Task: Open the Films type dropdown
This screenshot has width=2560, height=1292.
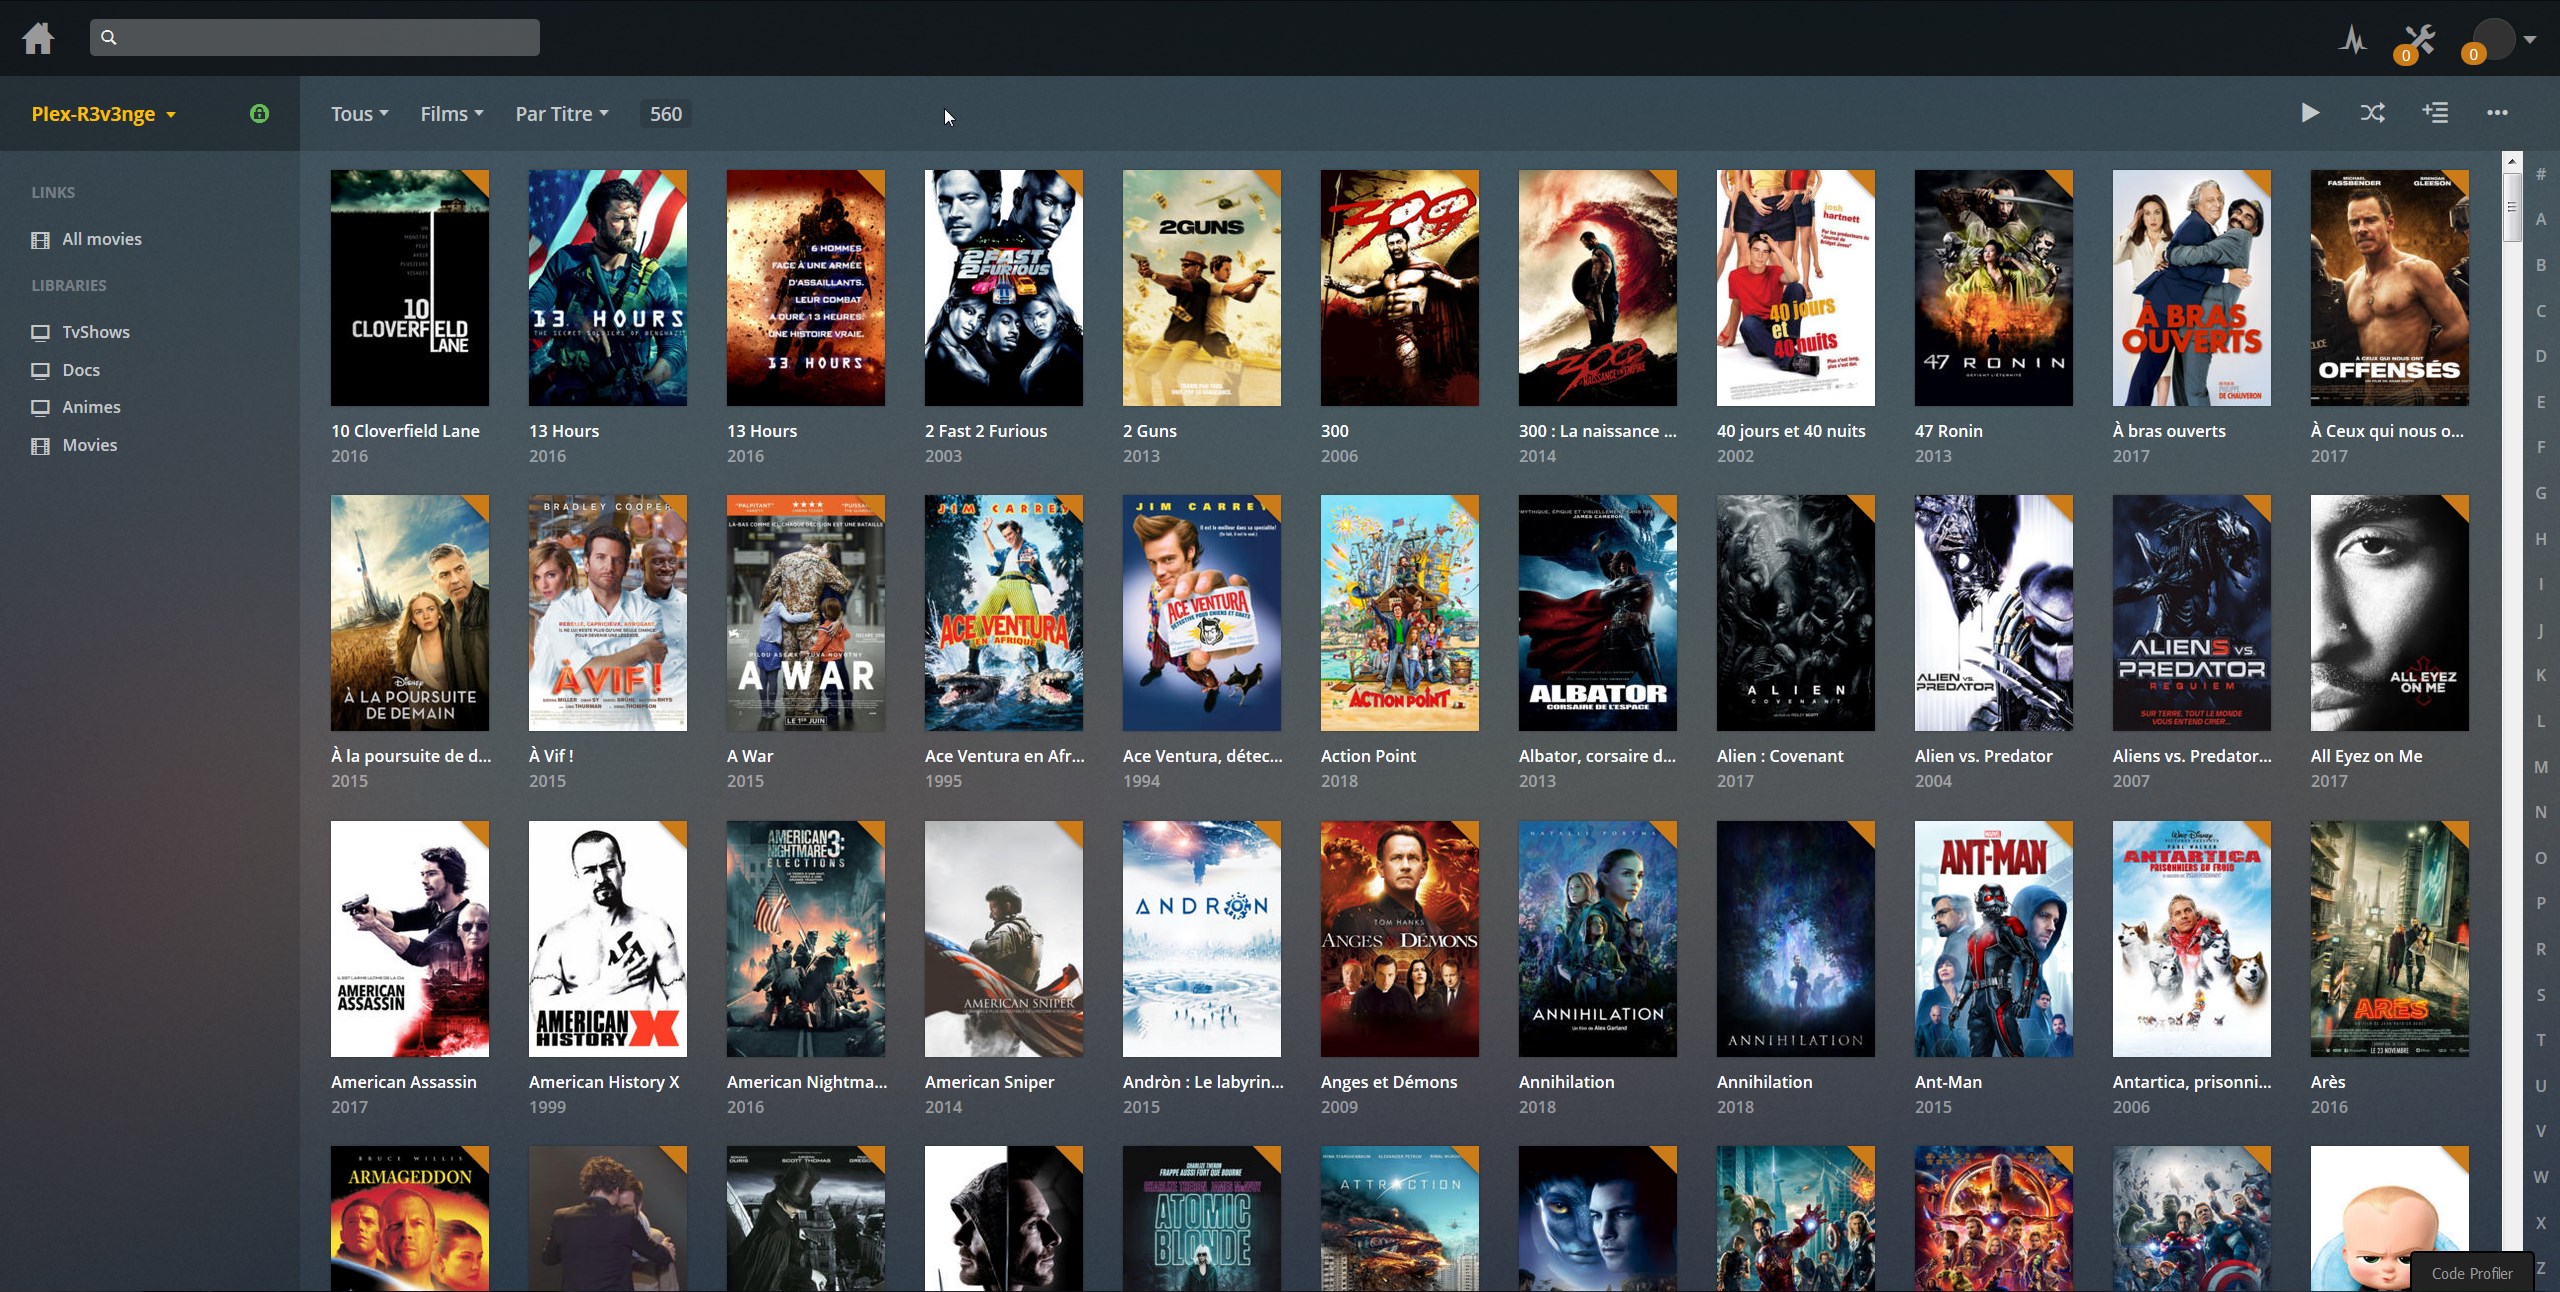Action: coord(451,114)
